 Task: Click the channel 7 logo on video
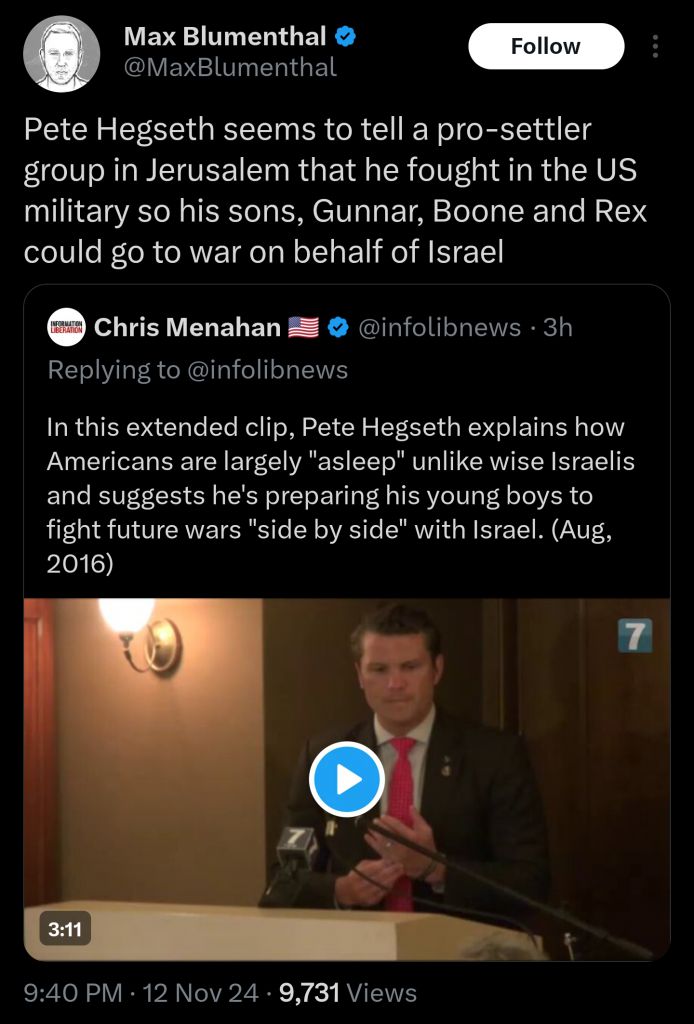(x=634, y=636)
